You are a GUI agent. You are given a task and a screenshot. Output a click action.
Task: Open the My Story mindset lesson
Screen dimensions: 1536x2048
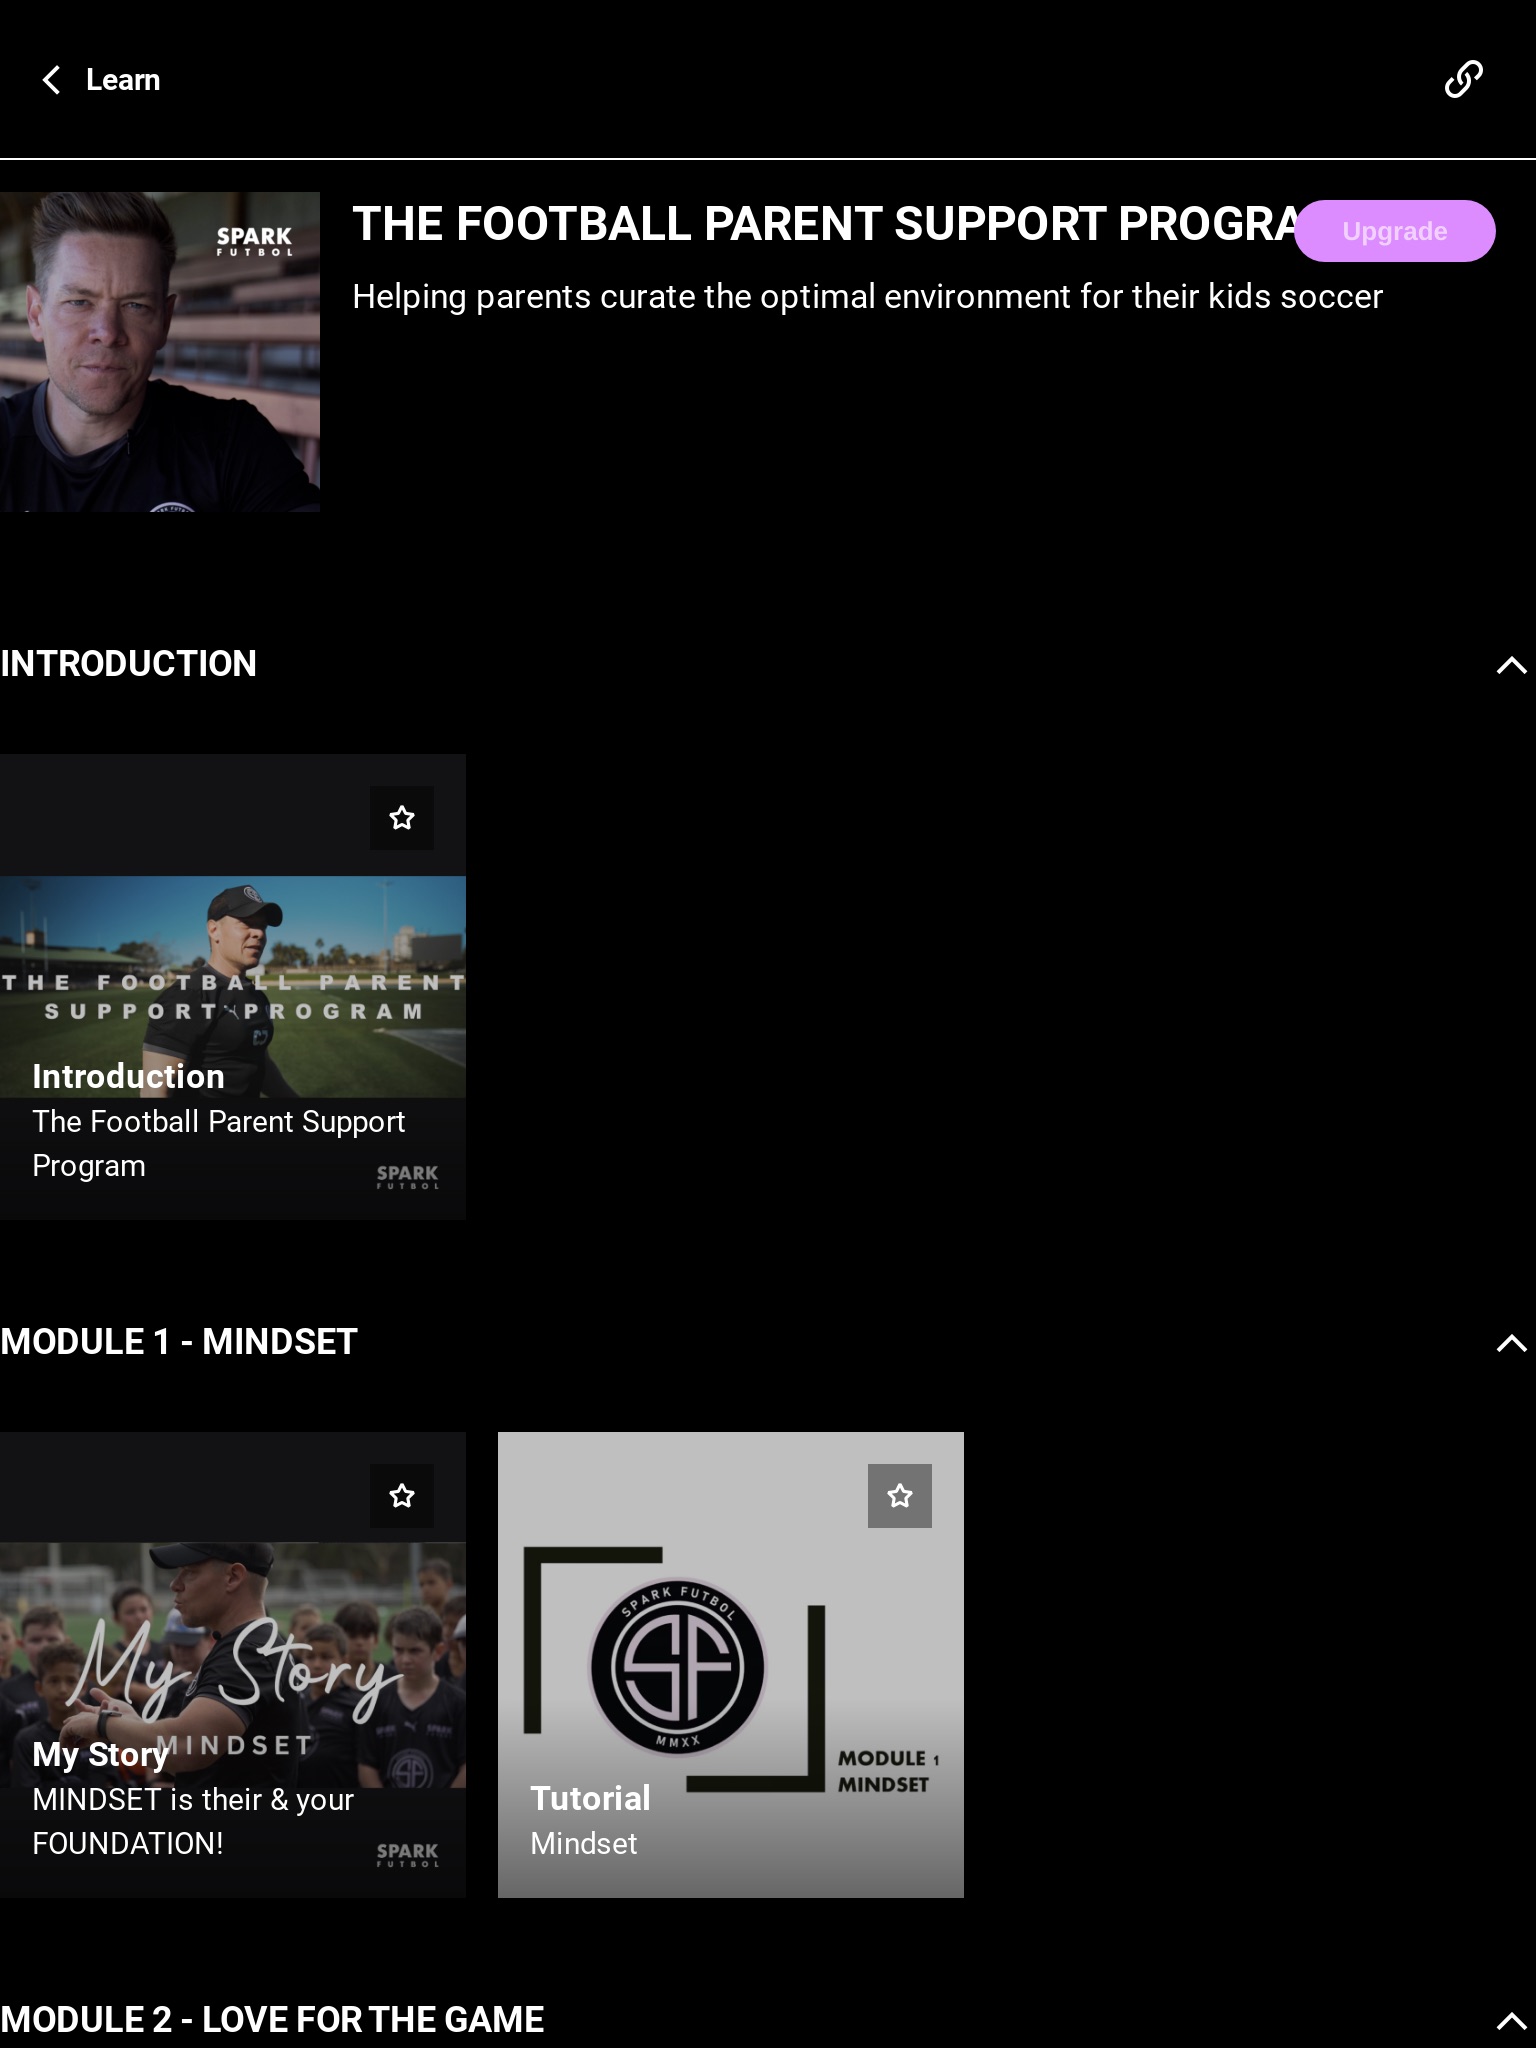click(233, 1665)
